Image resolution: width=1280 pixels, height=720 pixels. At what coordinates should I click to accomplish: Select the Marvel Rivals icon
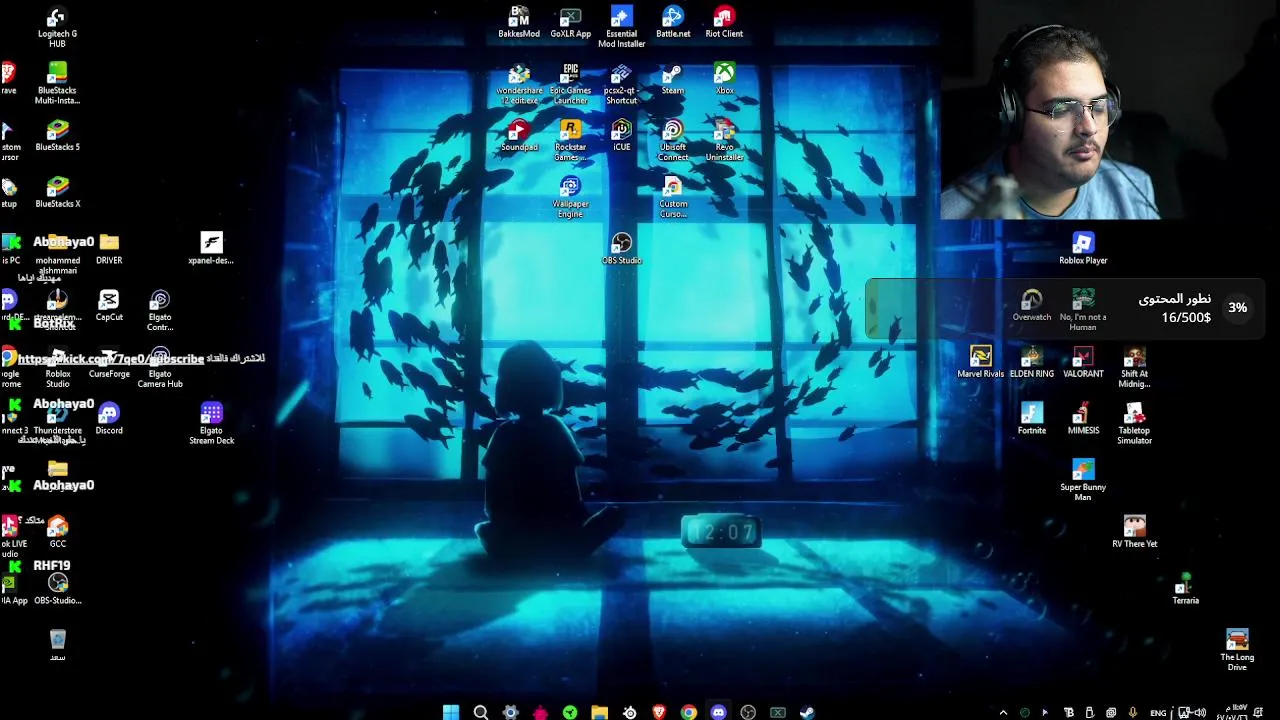[980, 362]
